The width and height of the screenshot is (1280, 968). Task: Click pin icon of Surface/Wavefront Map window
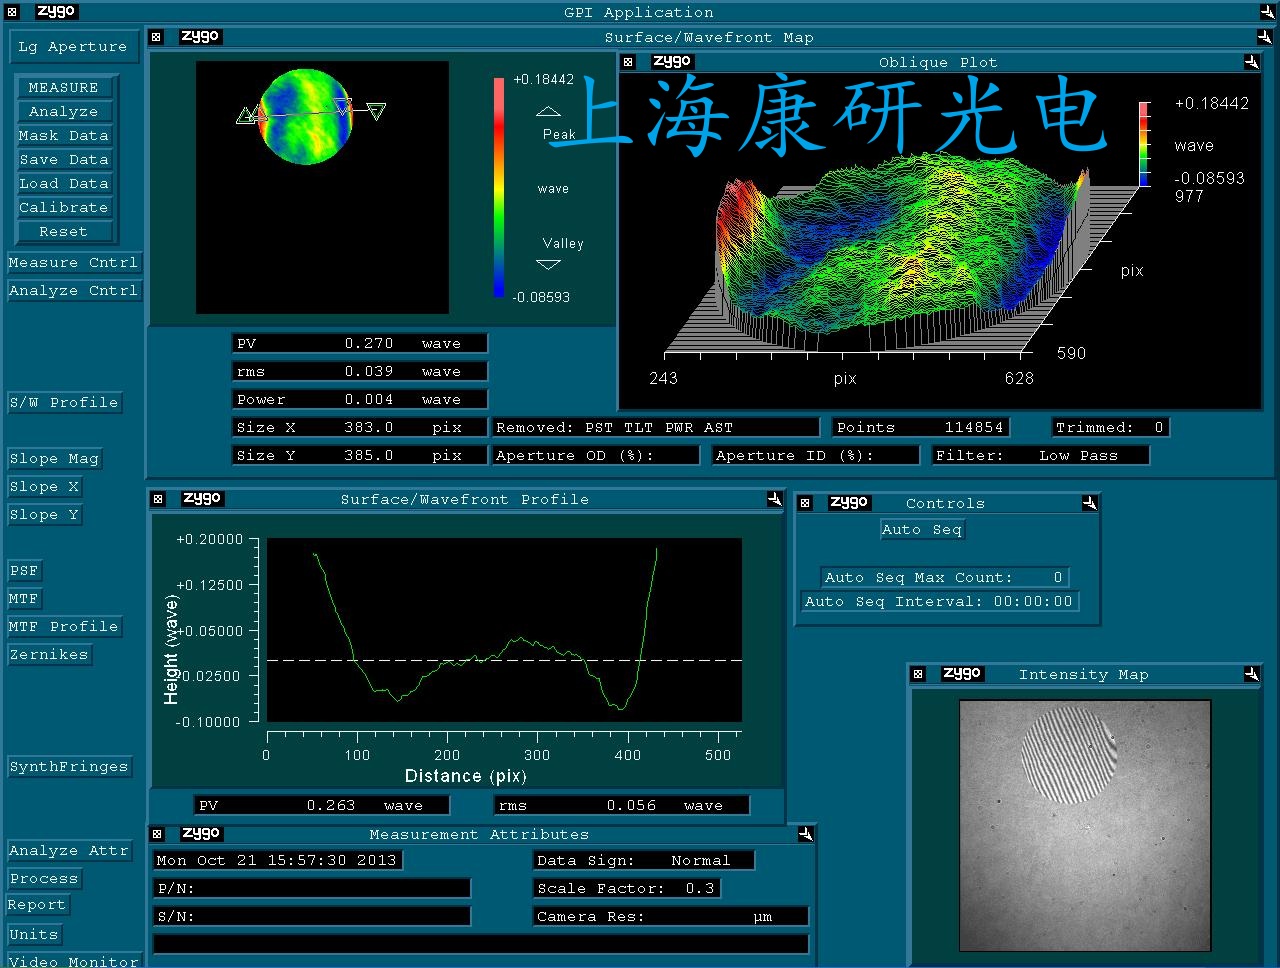coord(1265,37)
